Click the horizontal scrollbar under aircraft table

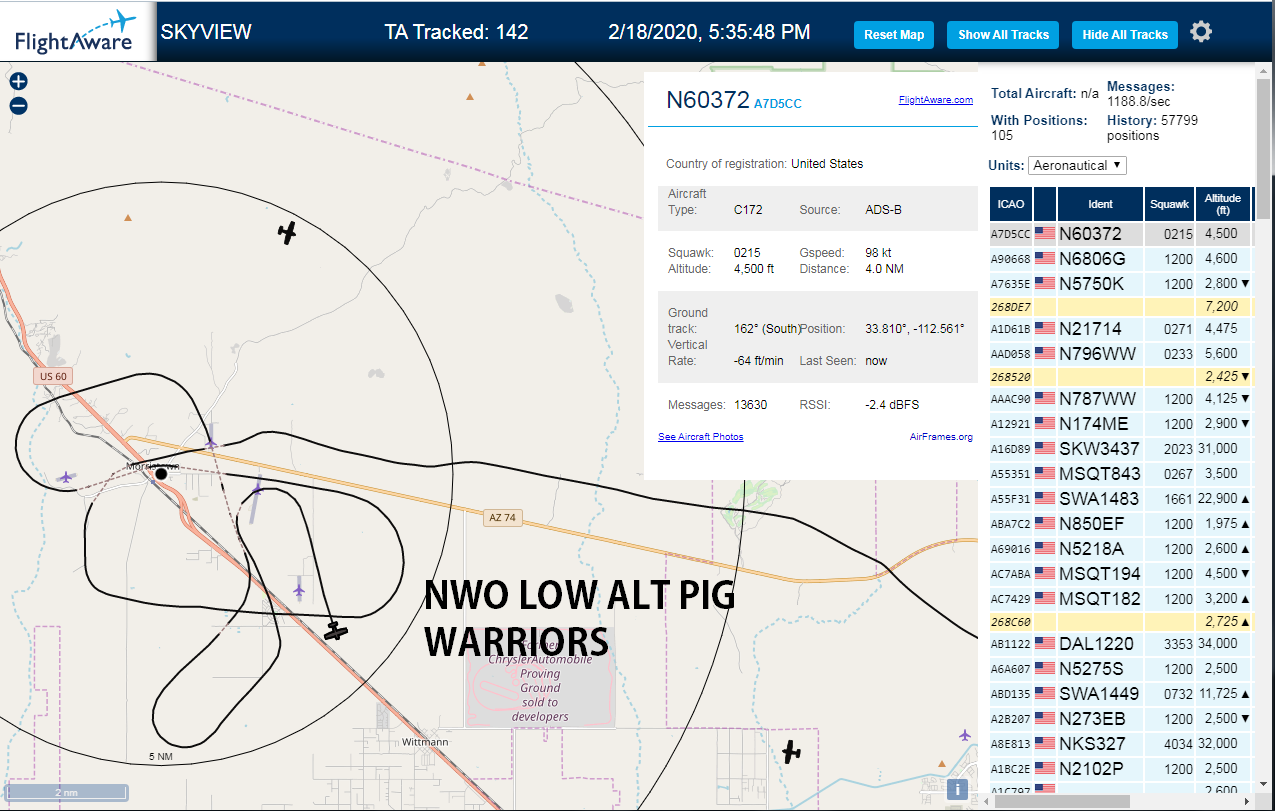pyautogui.click(x=1060, y=801)
